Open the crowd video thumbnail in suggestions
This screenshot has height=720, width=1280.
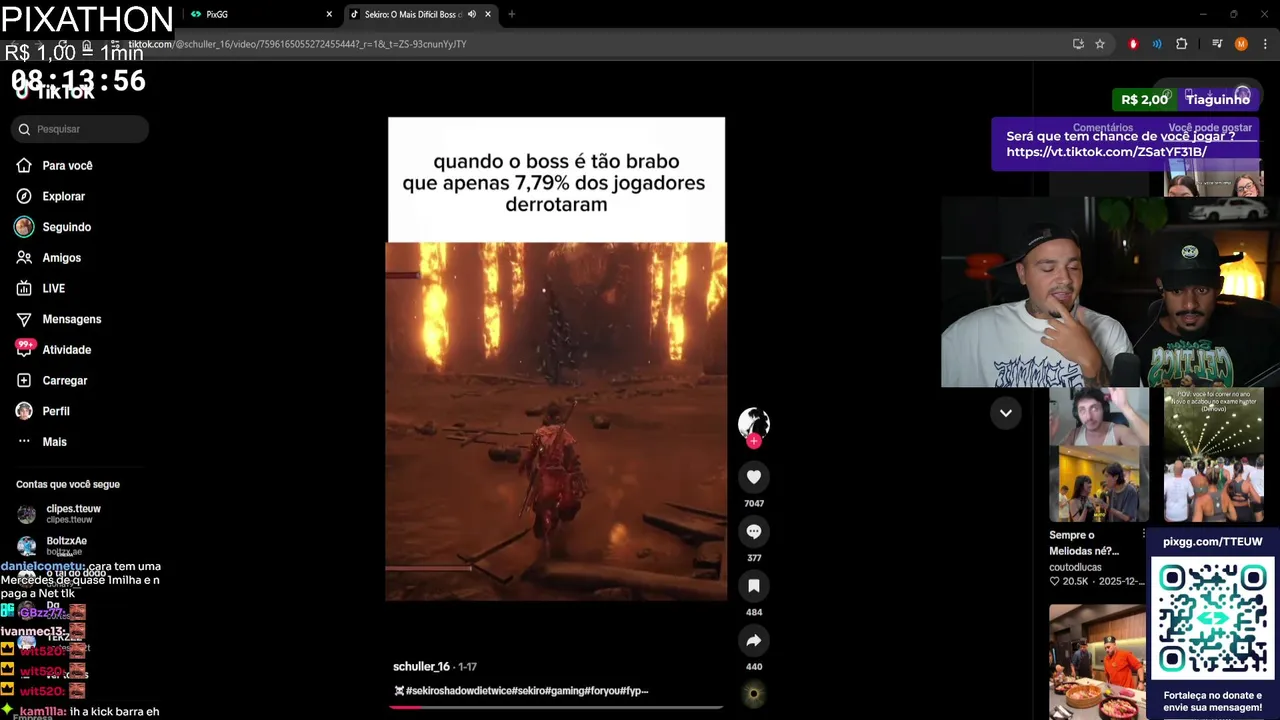tap(1213, 455)
